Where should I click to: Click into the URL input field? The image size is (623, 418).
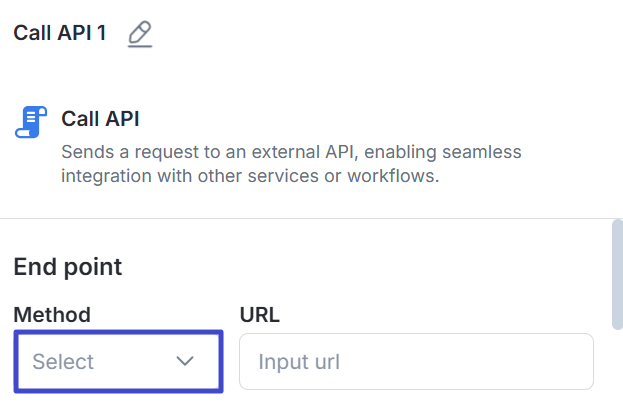[416, 361]
